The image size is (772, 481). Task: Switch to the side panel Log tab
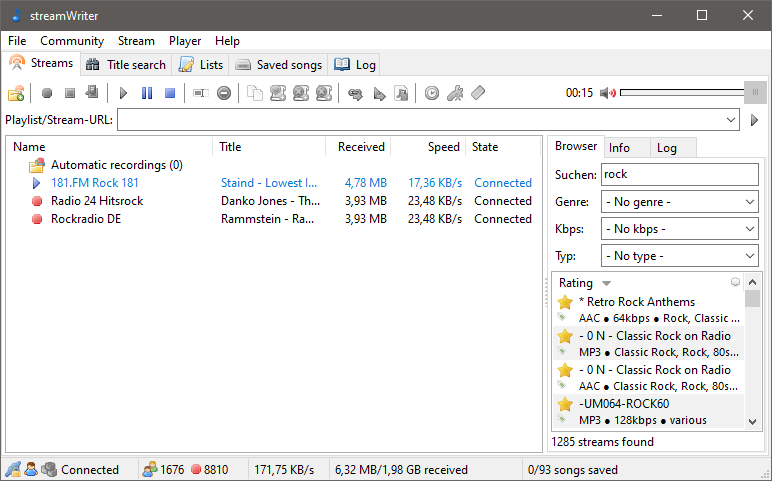point(673,148)
